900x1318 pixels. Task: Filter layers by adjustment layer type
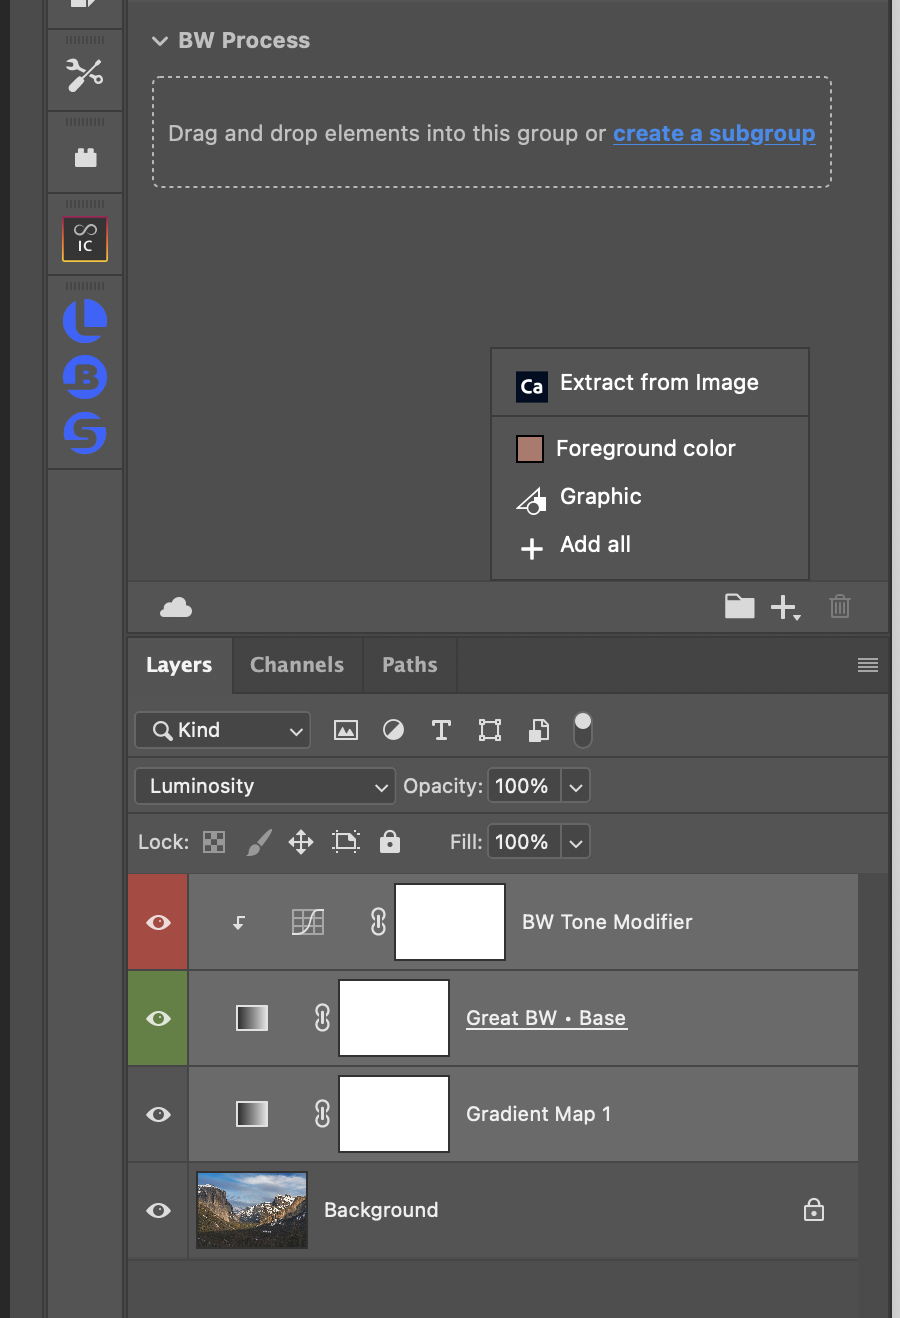click(x=394, y=730)
